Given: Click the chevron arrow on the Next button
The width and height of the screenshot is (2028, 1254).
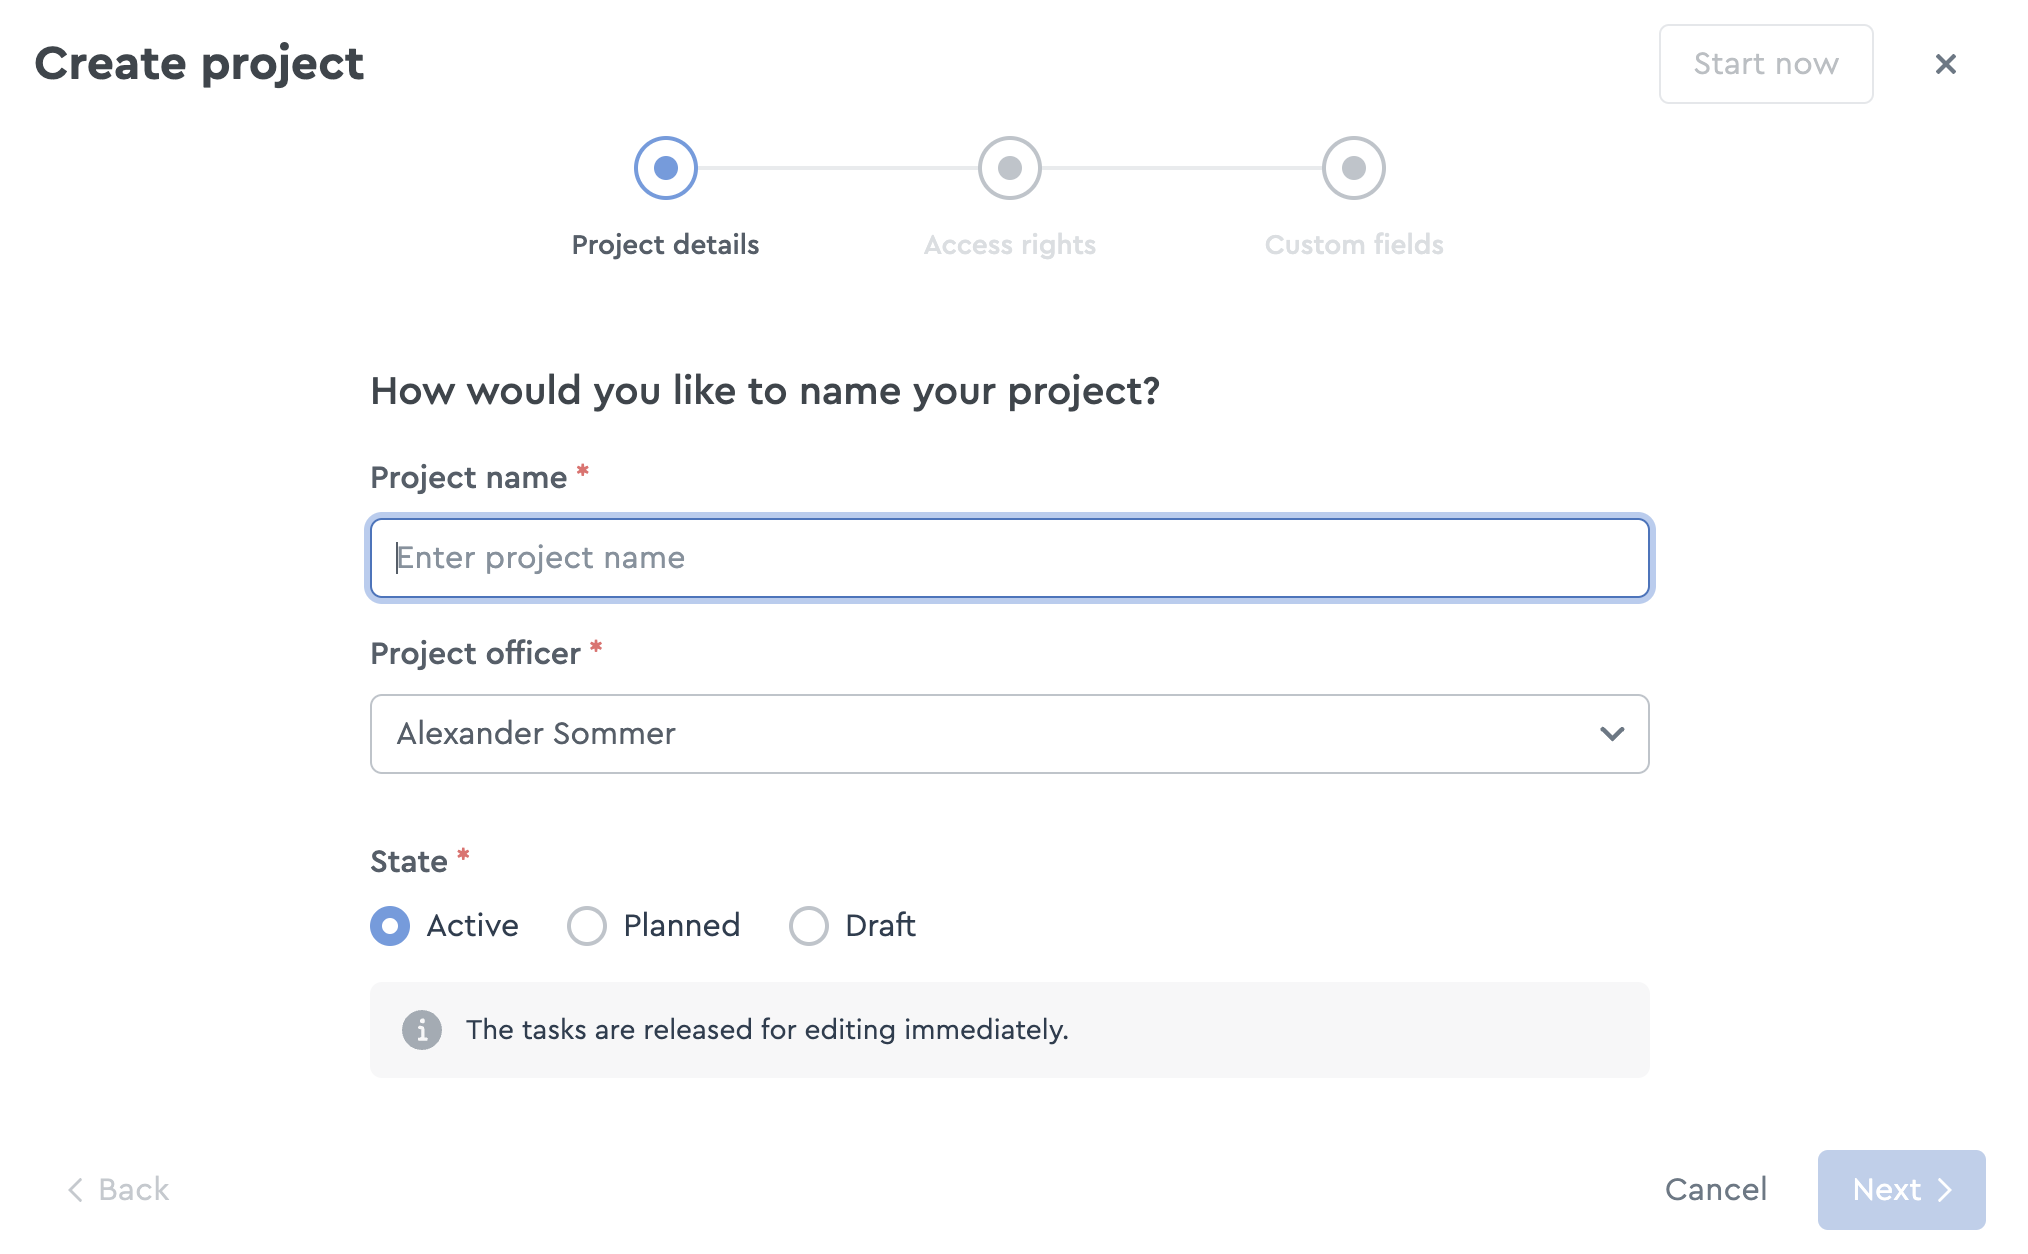Looking at the screenshot, I should (x=1944, y=1190).
